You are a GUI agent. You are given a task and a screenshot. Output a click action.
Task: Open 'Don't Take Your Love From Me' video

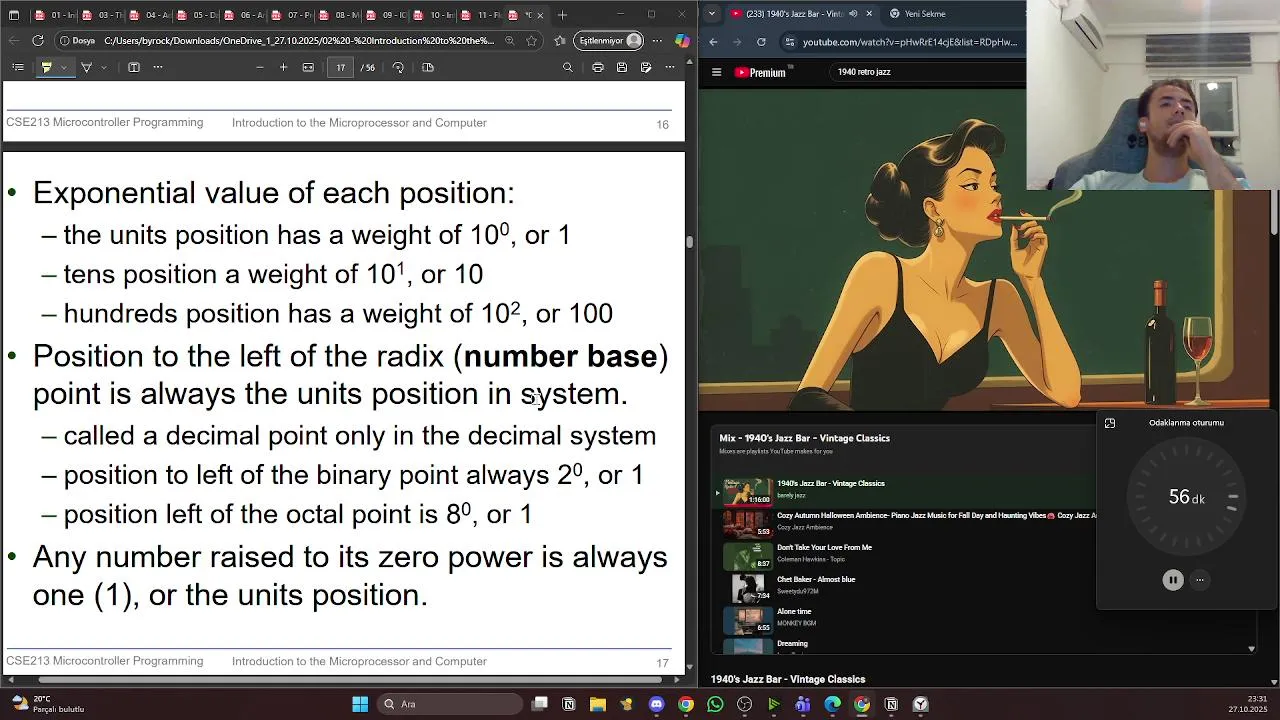click(x=905, y=554)
